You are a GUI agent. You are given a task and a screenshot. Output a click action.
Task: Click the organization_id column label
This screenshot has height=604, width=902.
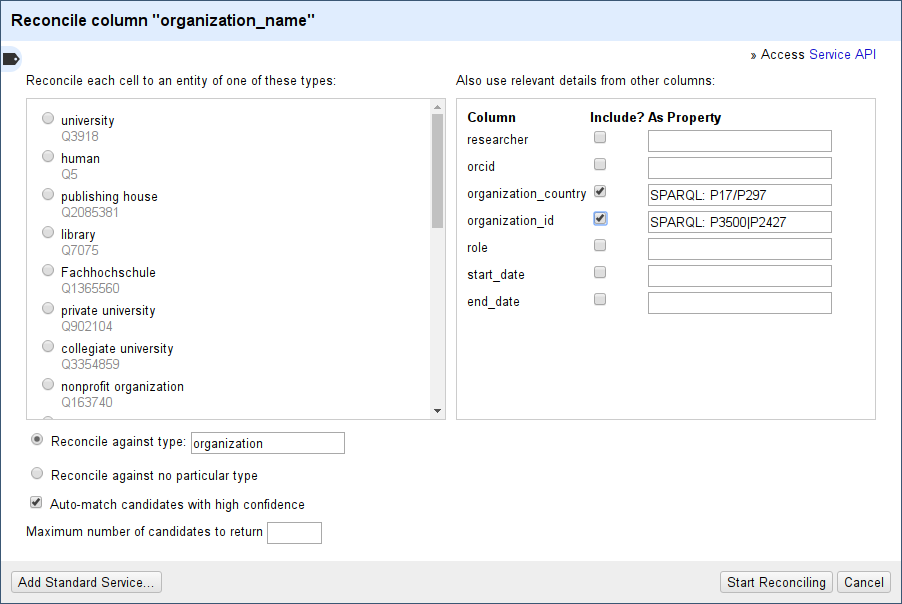pyautogui.click(x=510, y=221)
